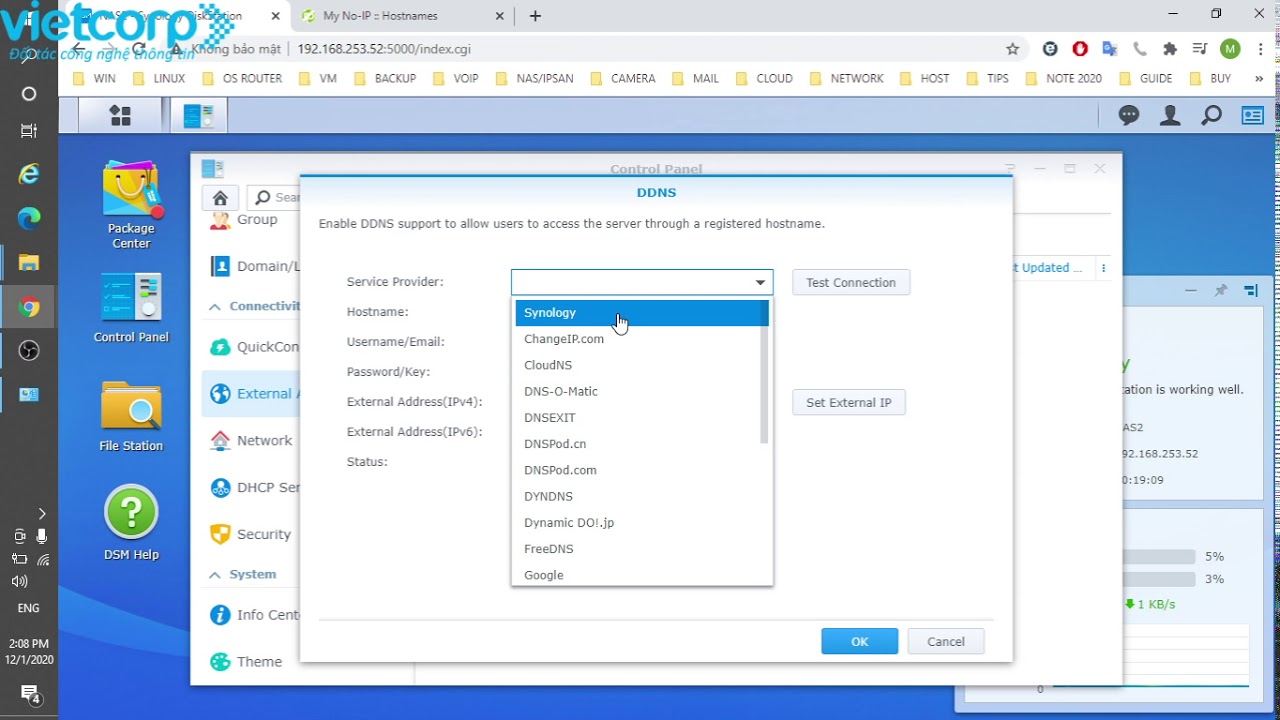Click Google Translate extension icon

click(1110, 48)
